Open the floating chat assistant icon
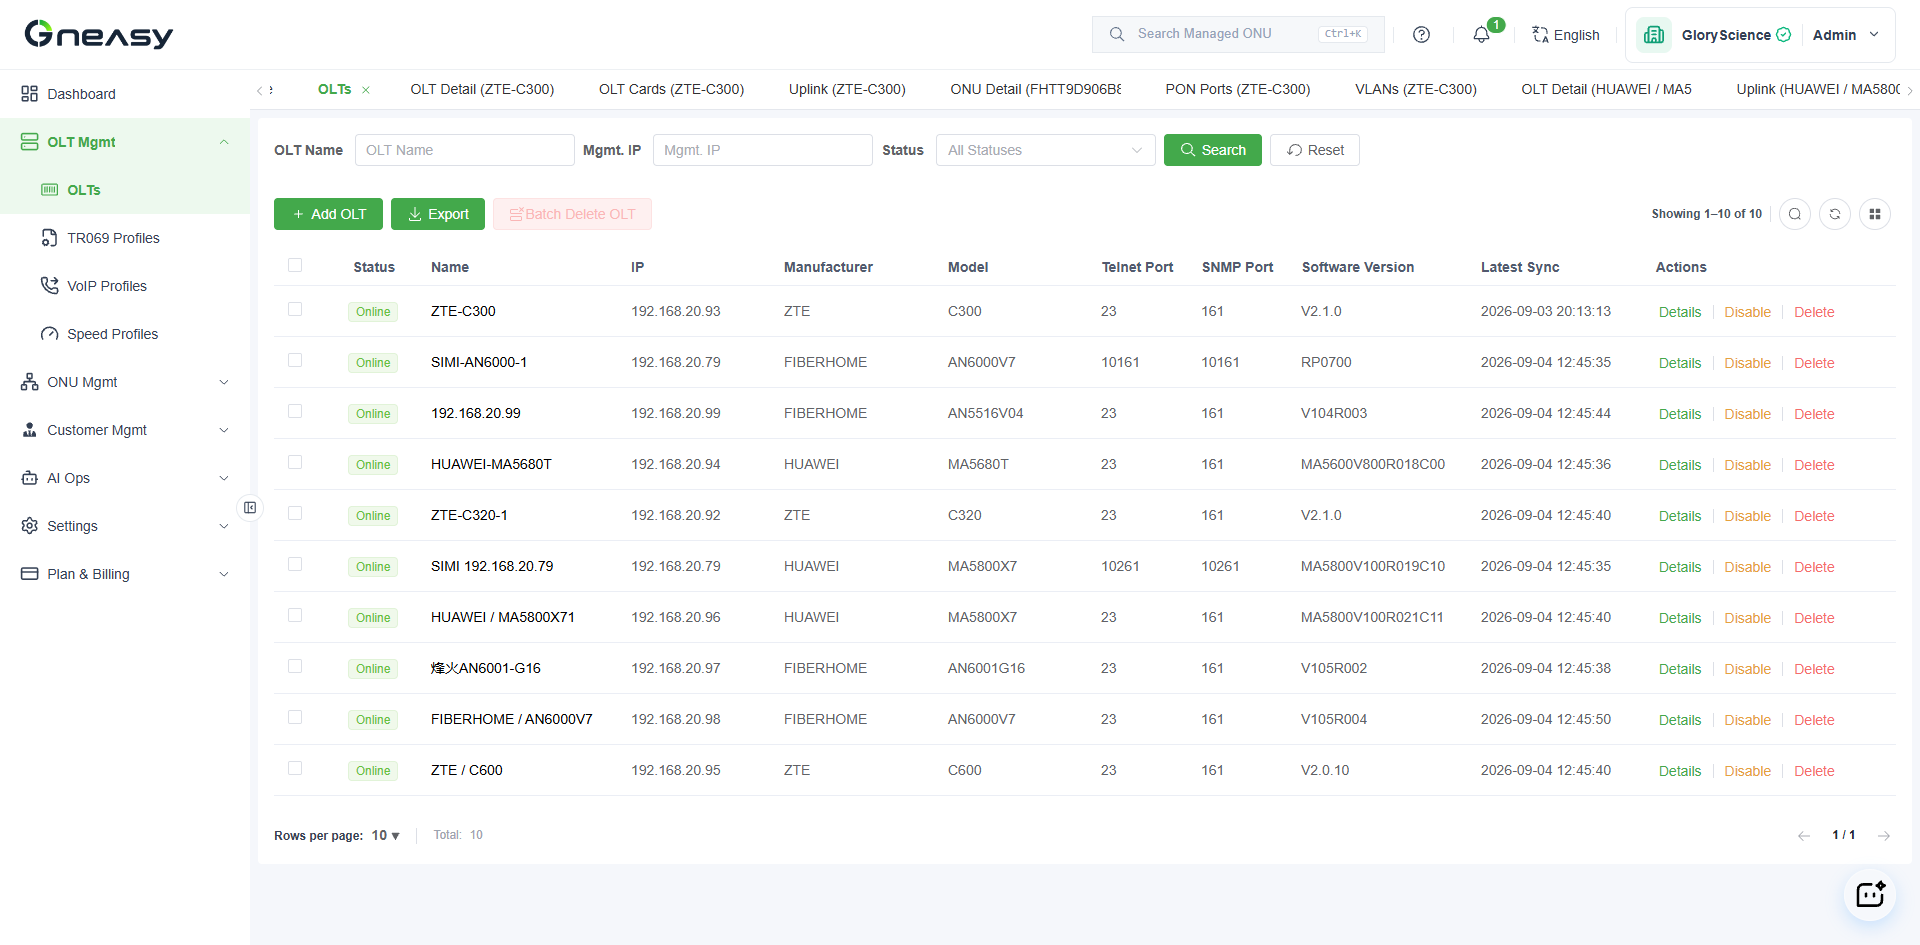 pos(1870,894)
